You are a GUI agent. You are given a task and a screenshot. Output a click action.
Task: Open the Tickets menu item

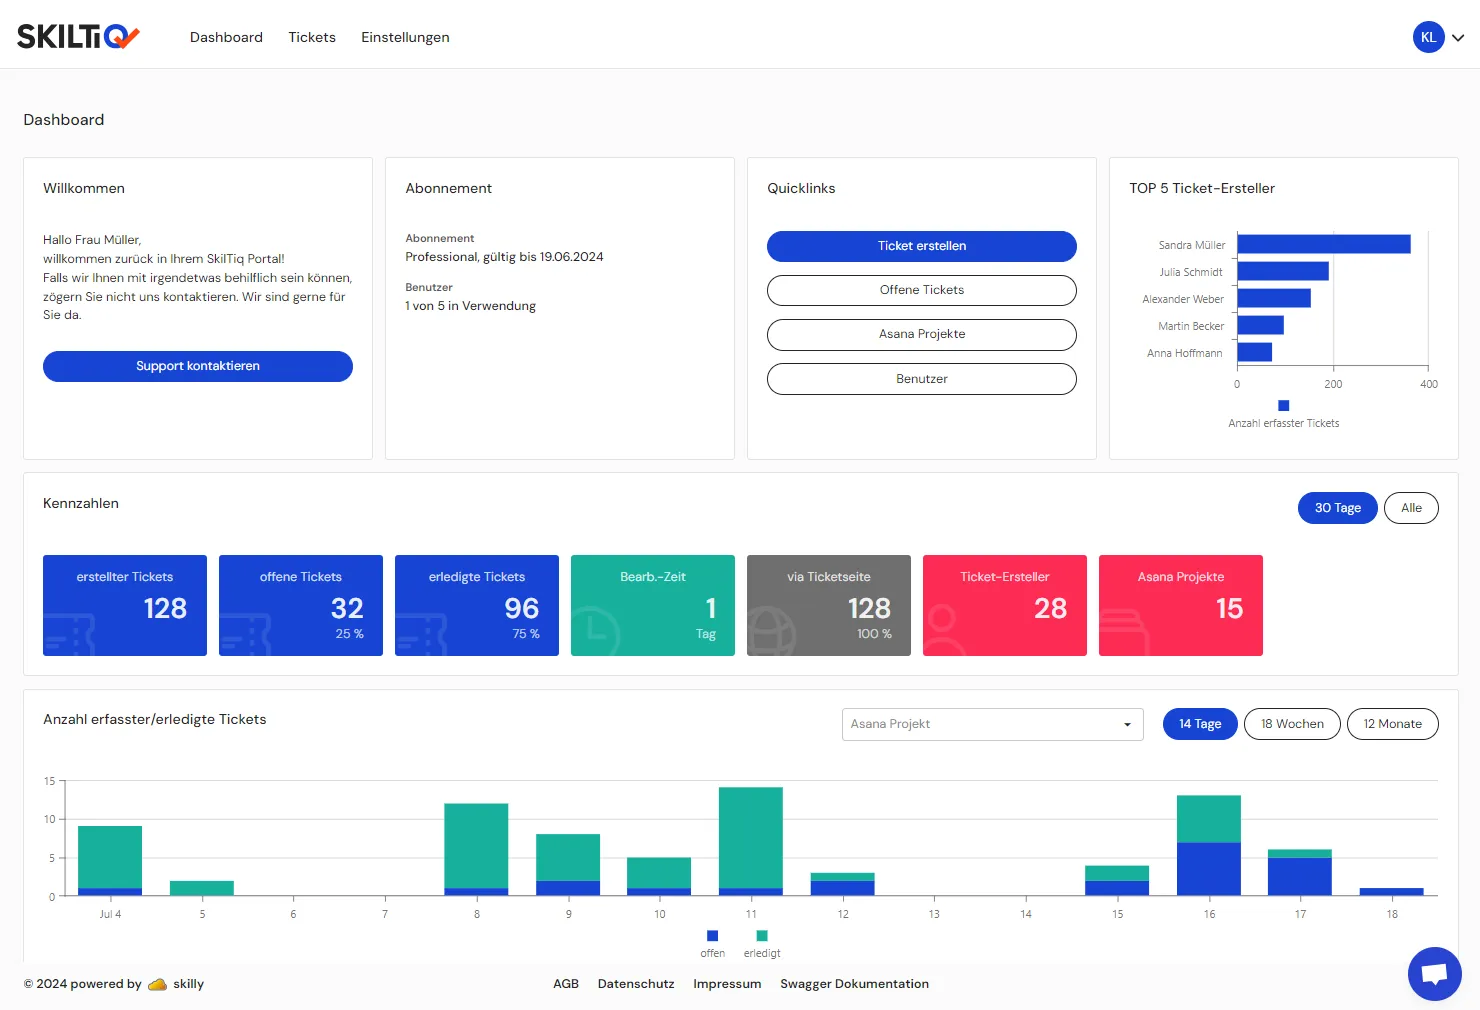click(x=312, y=37)
